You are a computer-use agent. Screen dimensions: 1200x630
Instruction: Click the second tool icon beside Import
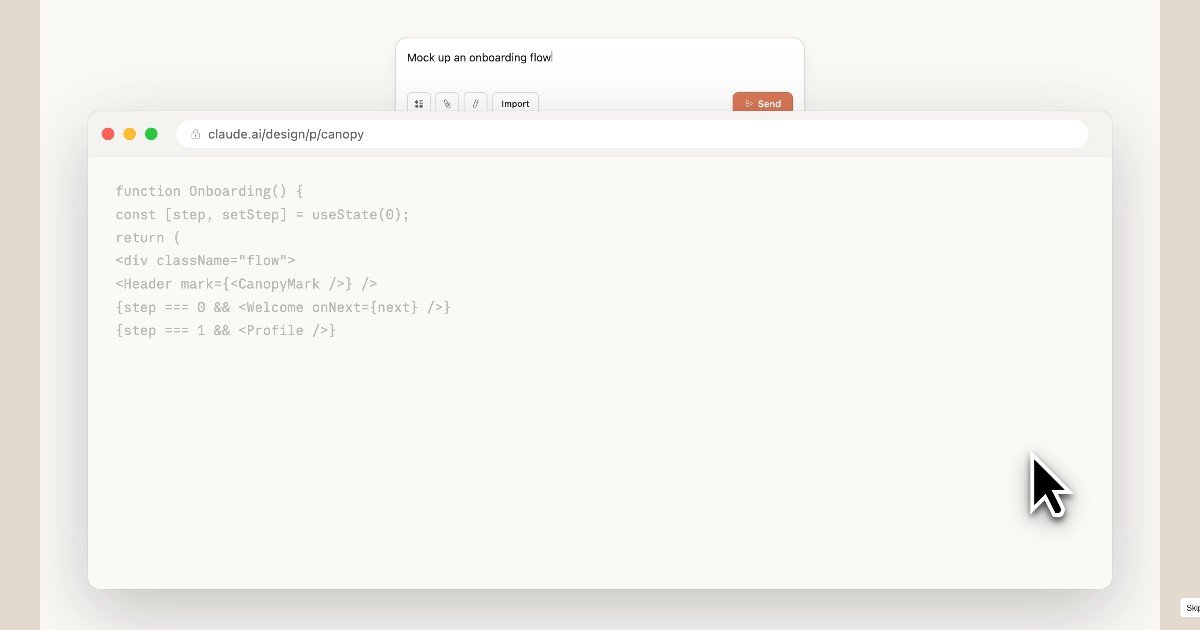click(447, 103)
